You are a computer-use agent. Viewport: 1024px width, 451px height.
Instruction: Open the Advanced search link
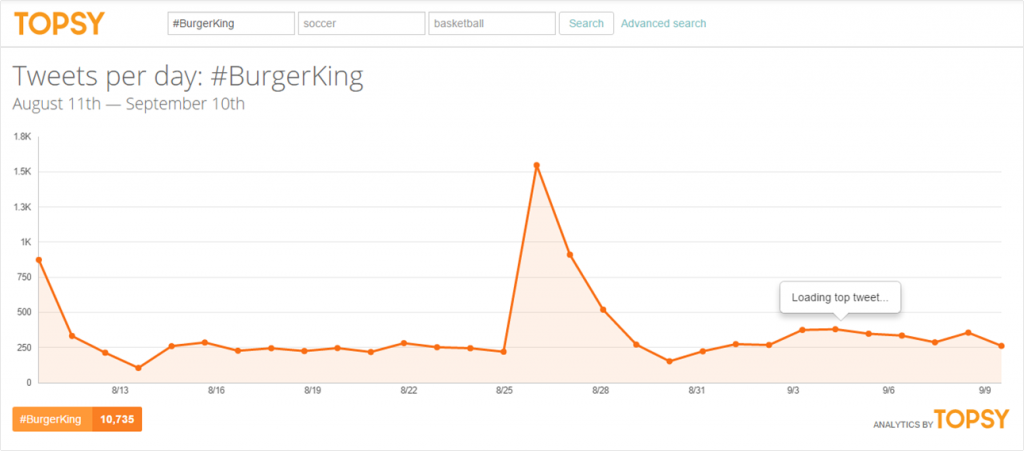click(664, 23)
